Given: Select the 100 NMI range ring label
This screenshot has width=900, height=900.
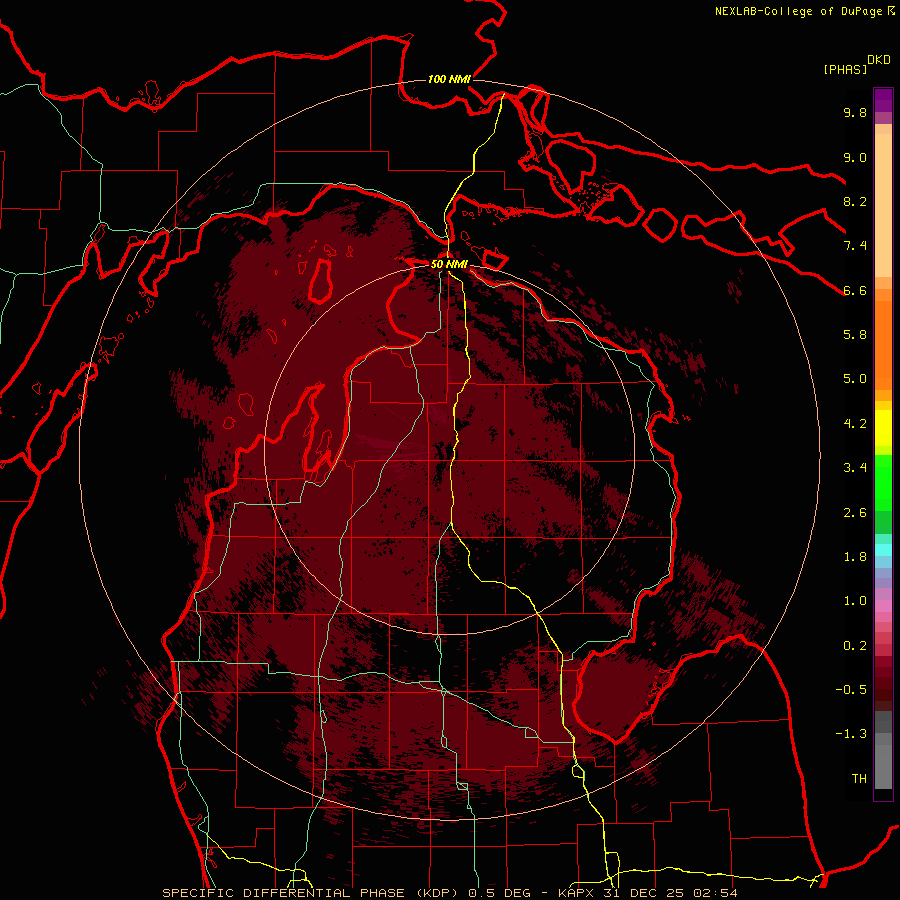Looking at the screenshot, I should click(x=449, y=79).
